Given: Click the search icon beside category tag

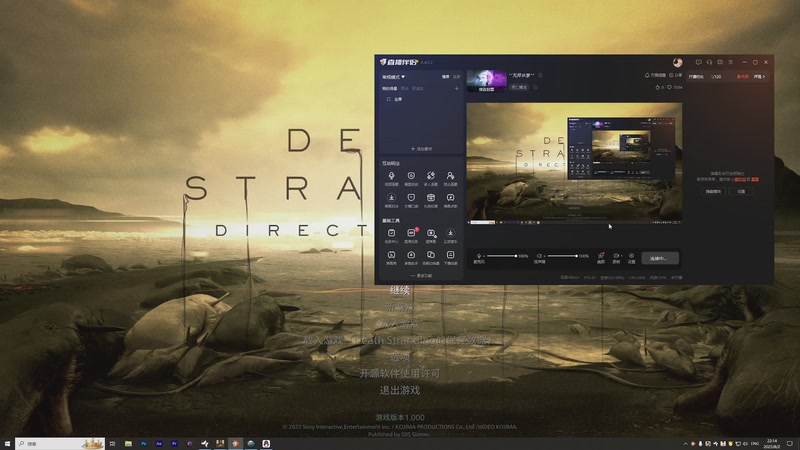Looking at the screenshot, I should (x=535, y=87).
